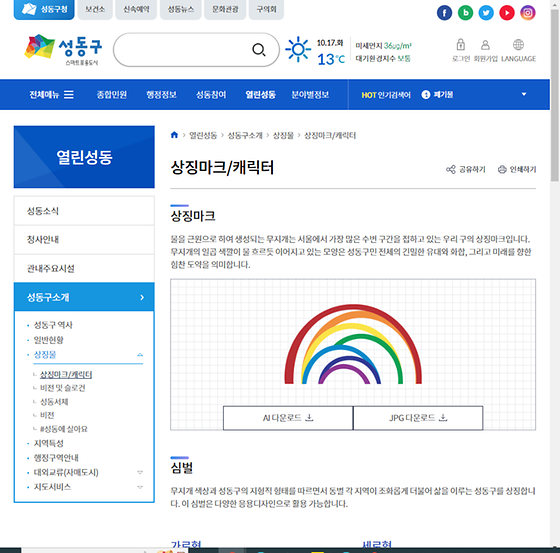Open 전체메뉴 hamburger menu
The width and height of the screenshot is (560, 553).
pyautogui.click(x=51, y=95)
